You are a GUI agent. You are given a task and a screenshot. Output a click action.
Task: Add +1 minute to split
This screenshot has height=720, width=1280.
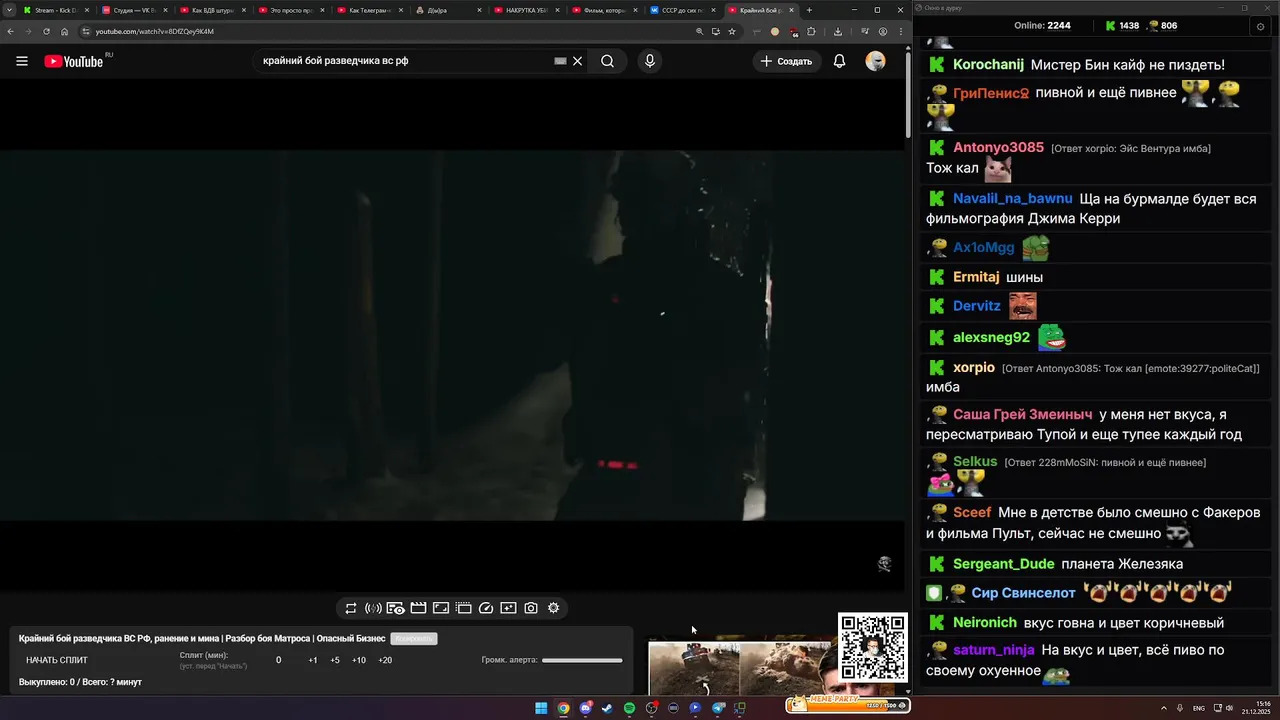(x=313, y=660)
